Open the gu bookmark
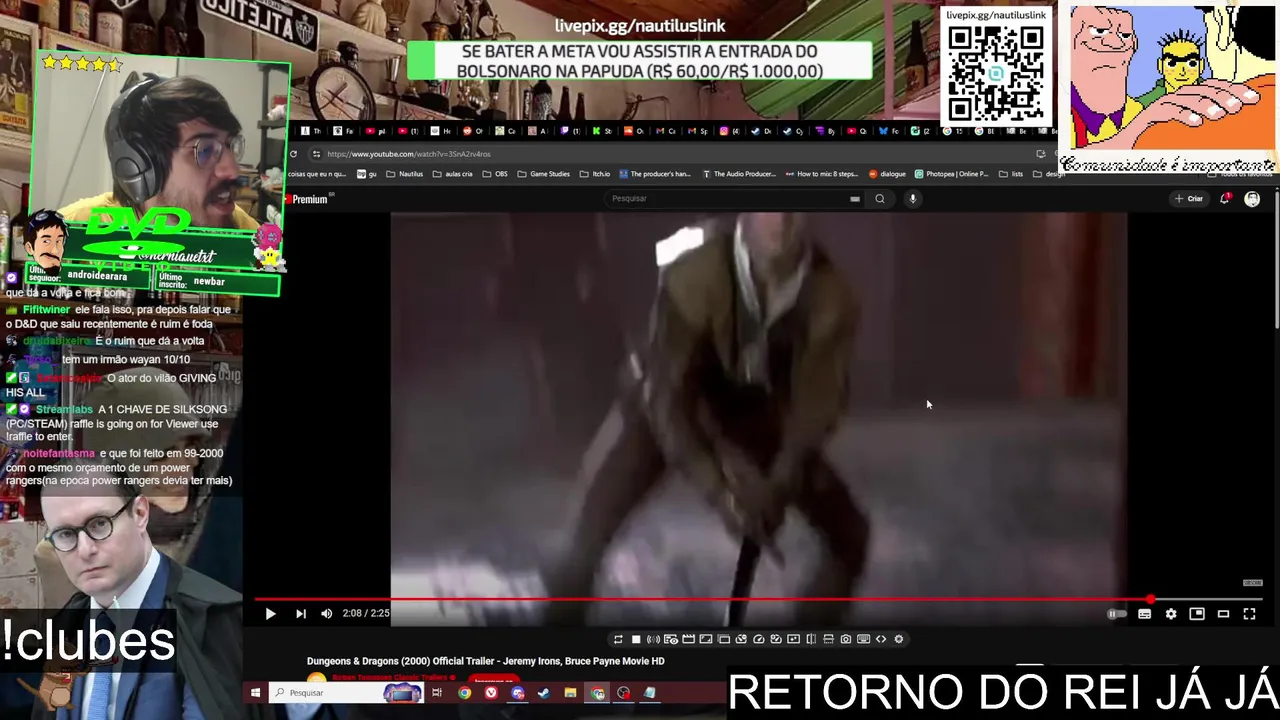 (x=367, y=174)
